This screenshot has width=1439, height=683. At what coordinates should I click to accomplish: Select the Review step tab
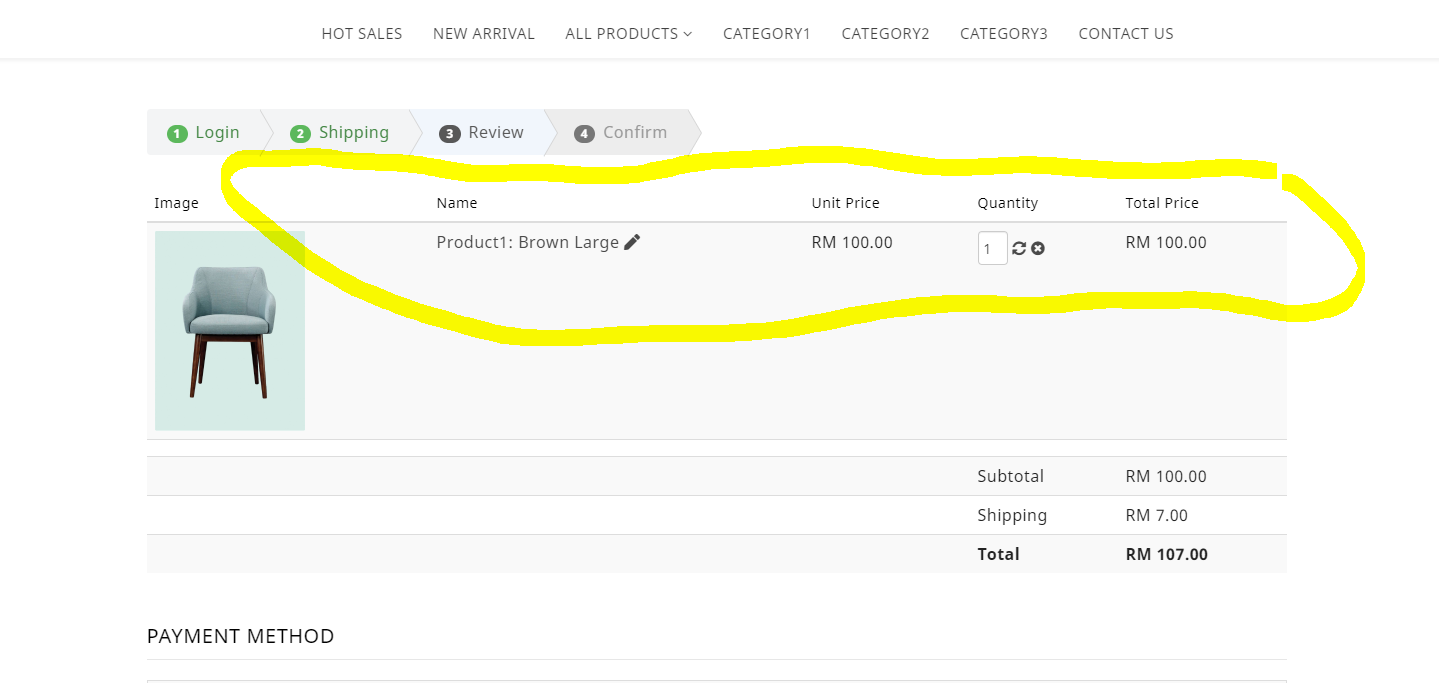tap(482, 133)
